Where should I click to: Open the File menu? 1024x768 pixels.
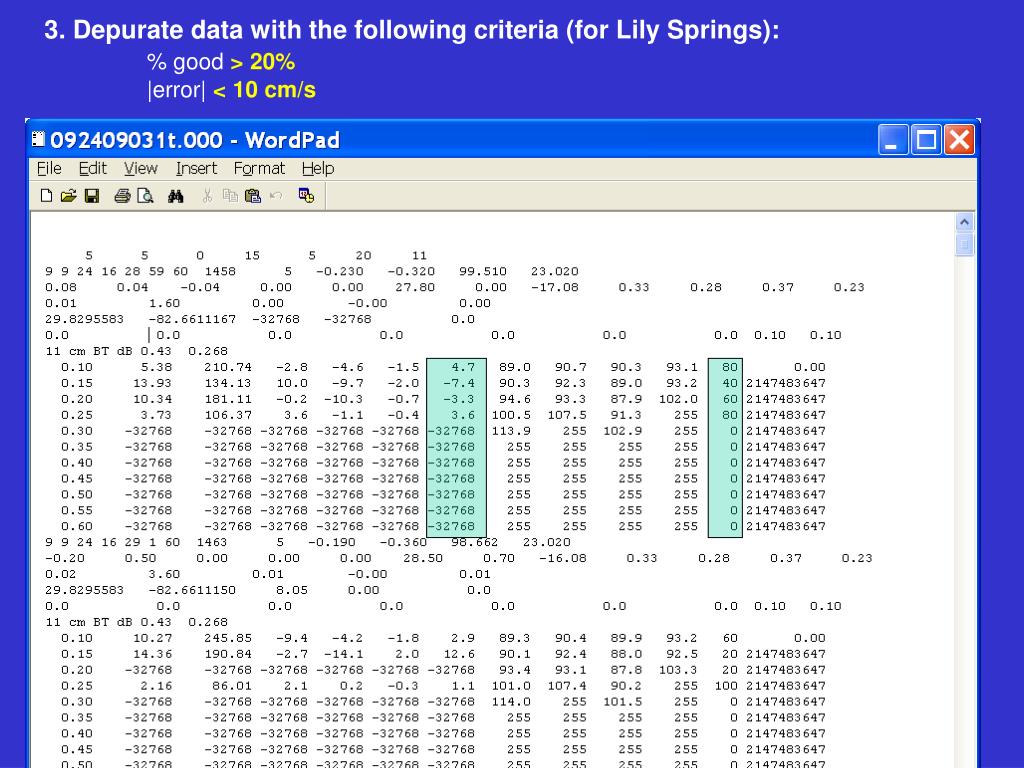pos(49,168)
